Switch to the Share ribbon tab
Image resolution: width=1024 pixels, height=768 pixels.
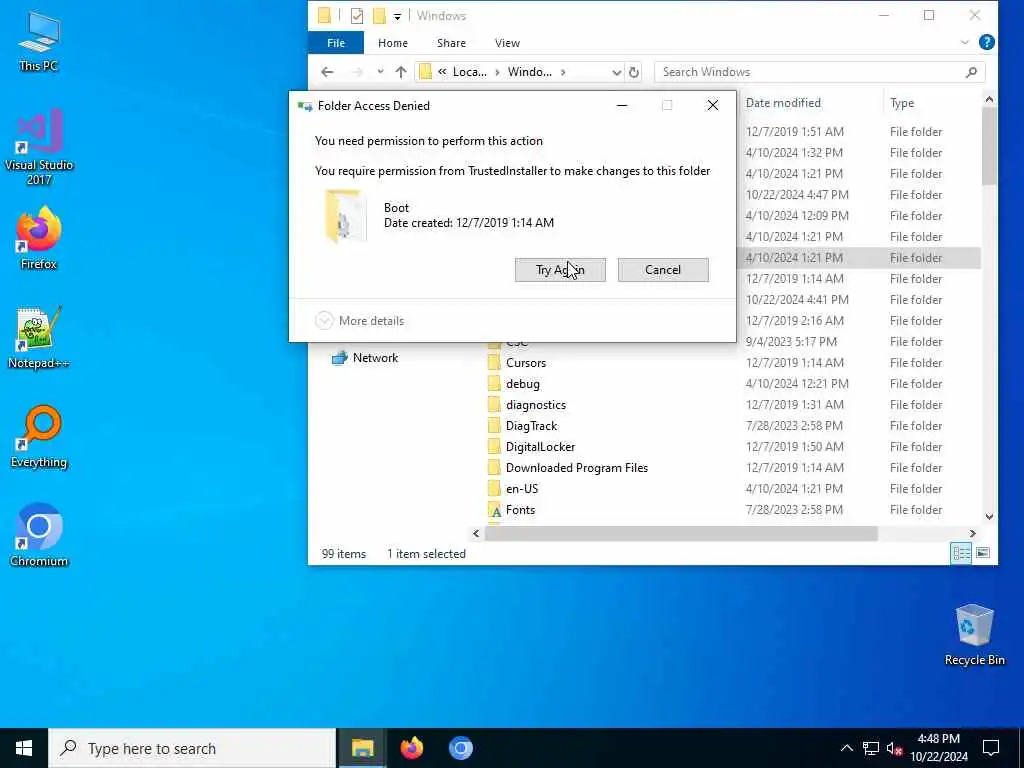point(451,43)
